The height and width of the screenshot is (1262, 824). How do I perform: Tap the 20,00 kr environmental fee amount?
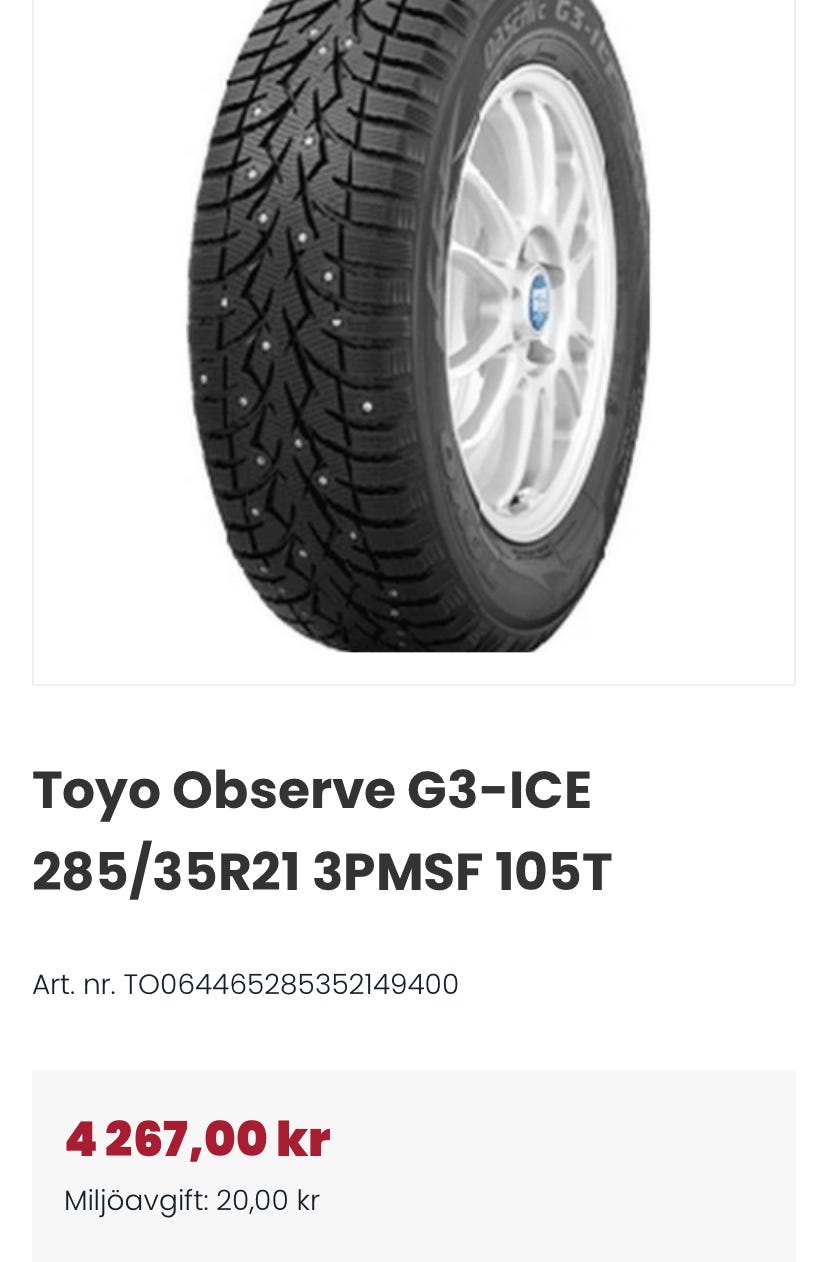pos(268,1200)
